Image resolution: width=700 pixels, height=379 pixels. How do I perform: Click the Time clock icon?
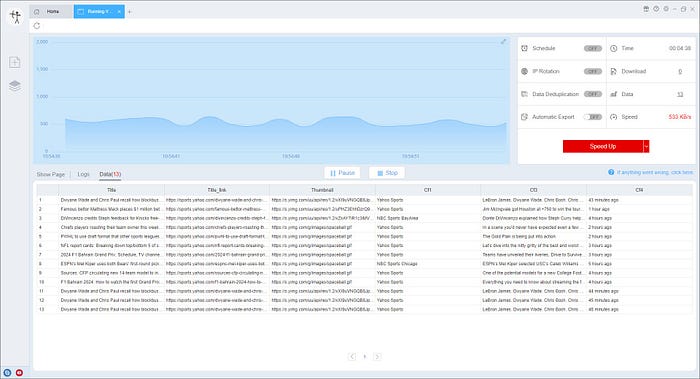[x=613, y=48]
